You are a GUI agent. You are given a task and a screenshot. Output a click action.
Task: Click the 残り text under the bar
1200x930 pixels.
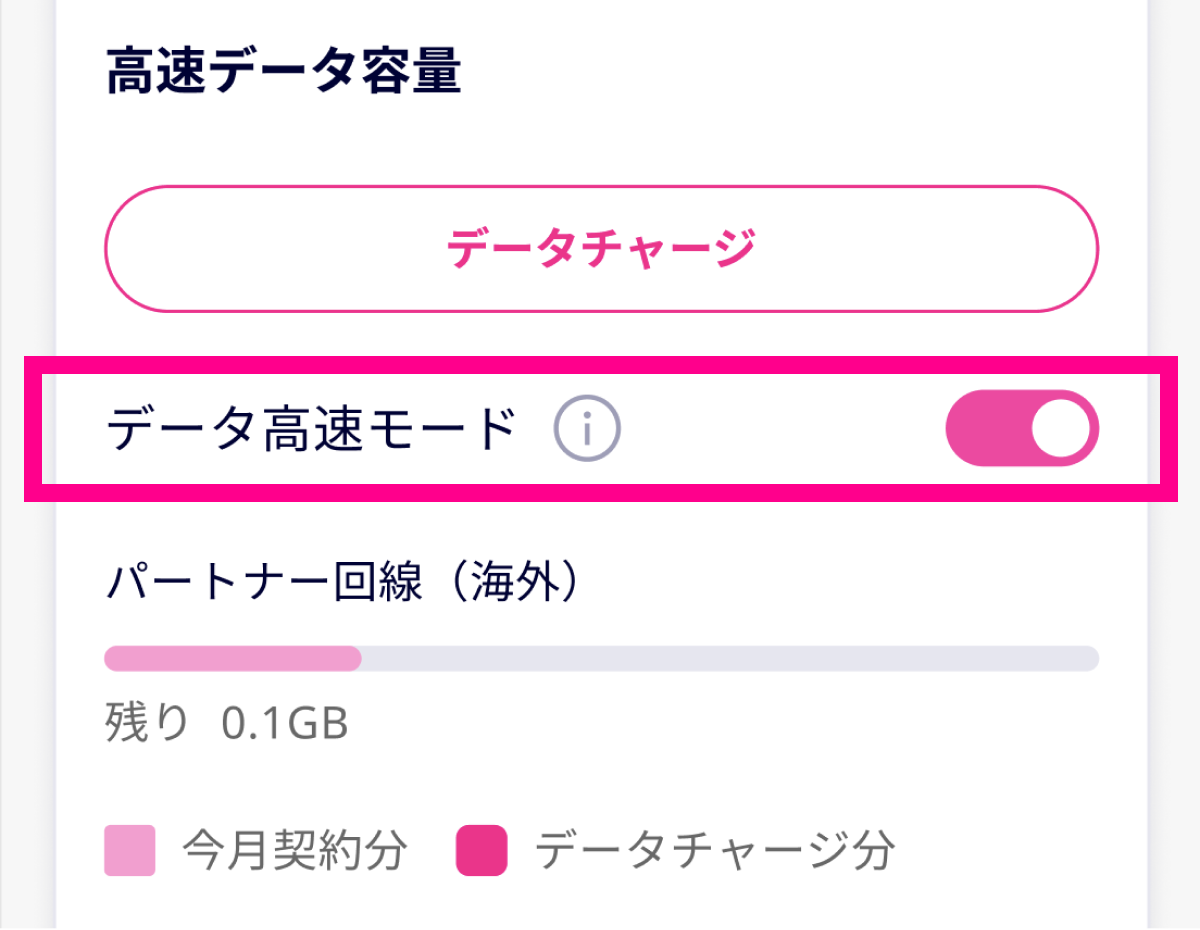tap(147, 723)
